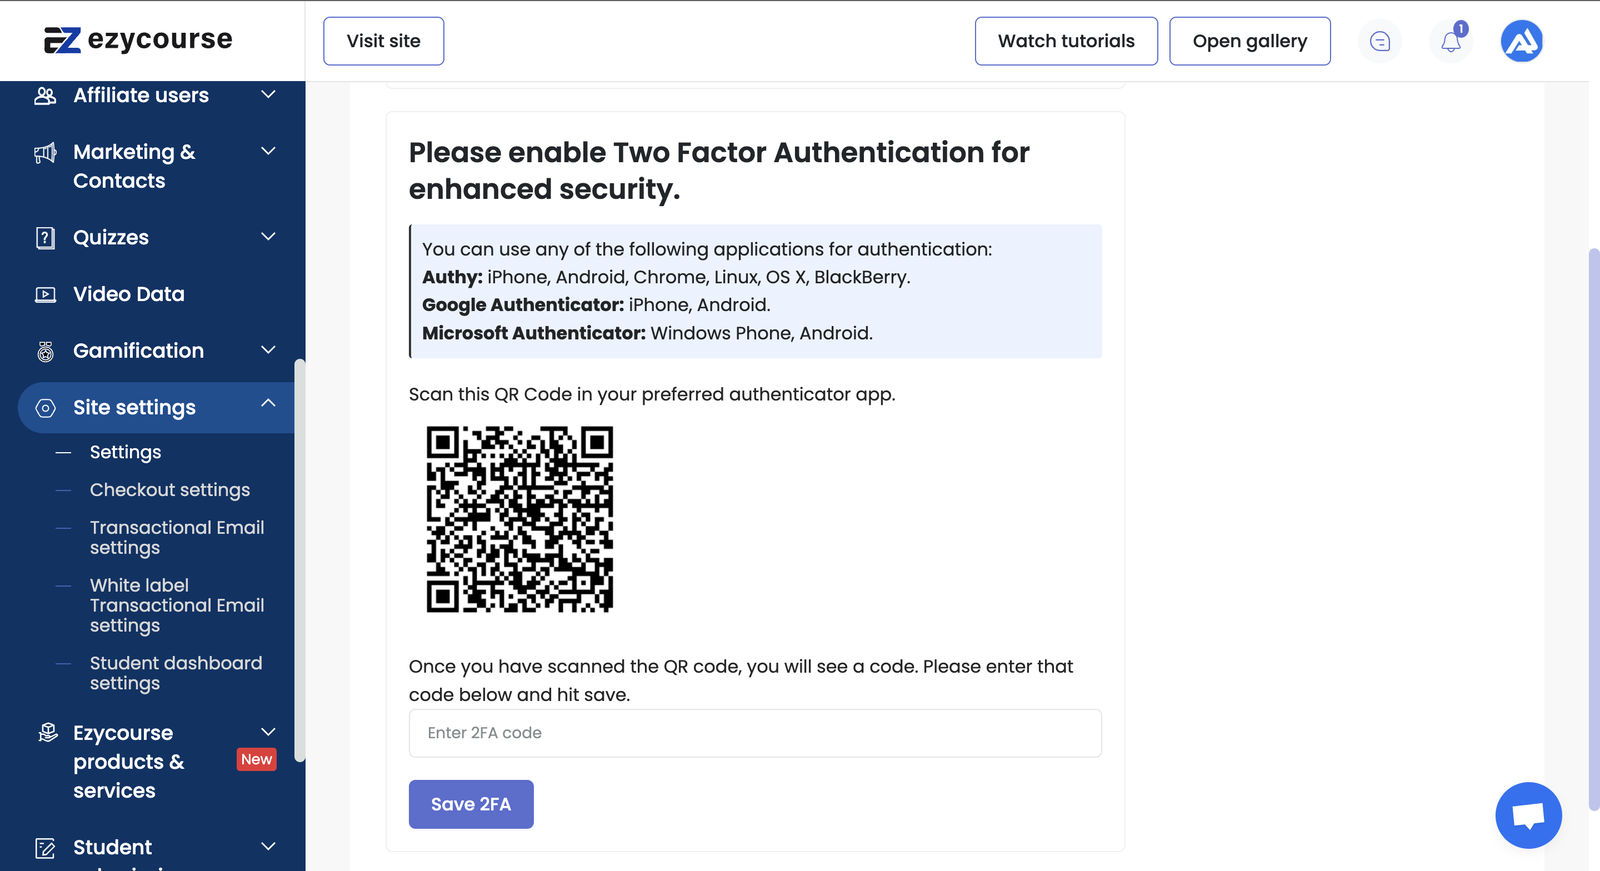Click the Watch tutorials button

(1066, 41)
